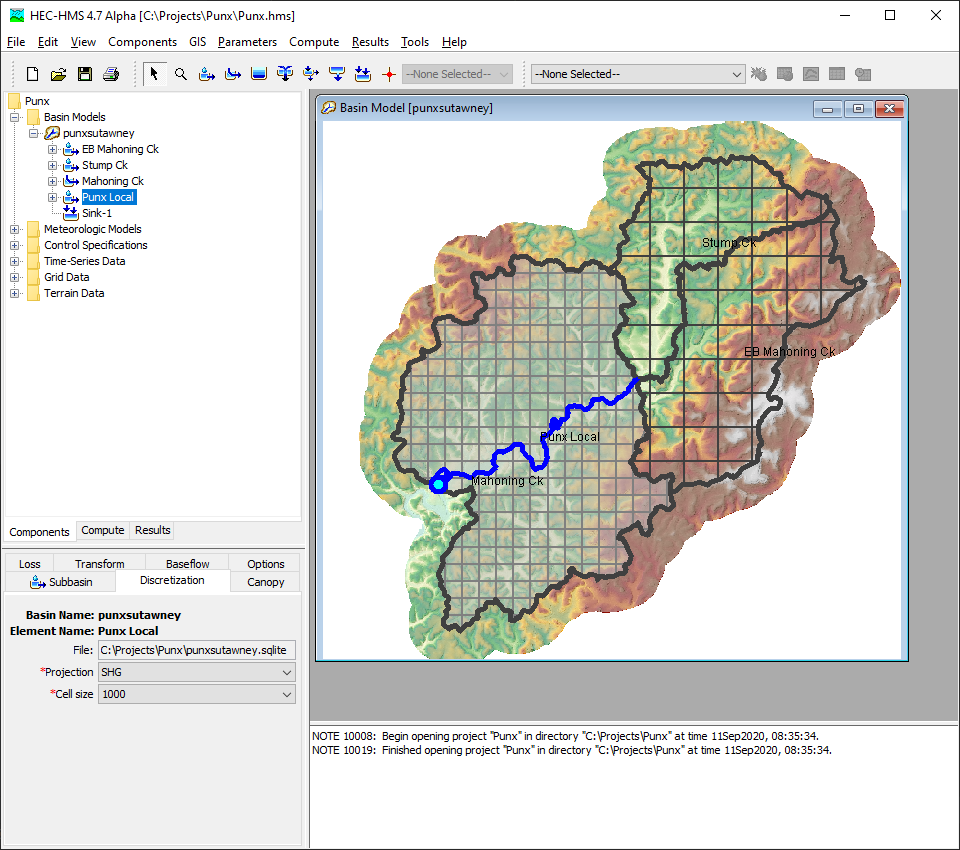Click the view graph results icon

click(811, 74)
